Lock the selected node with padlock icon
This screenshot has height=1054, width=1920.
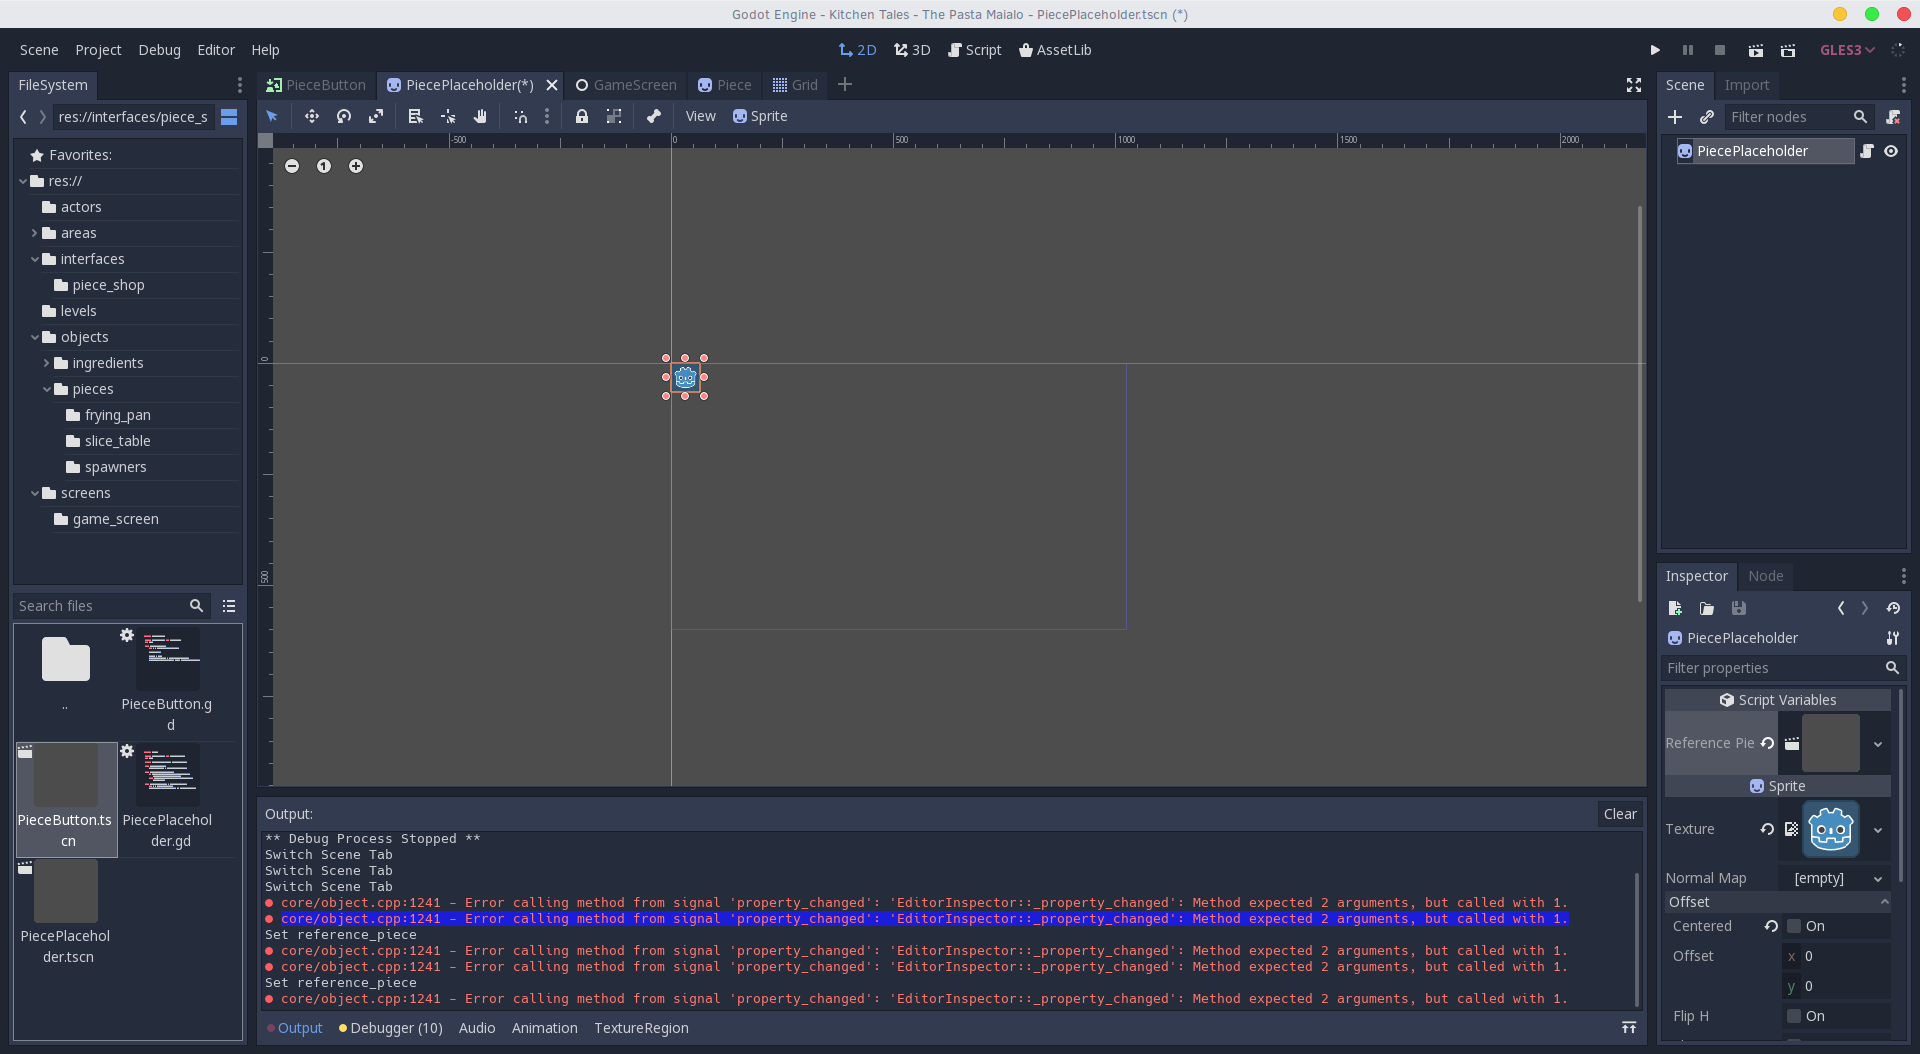[x=583, y=116]
